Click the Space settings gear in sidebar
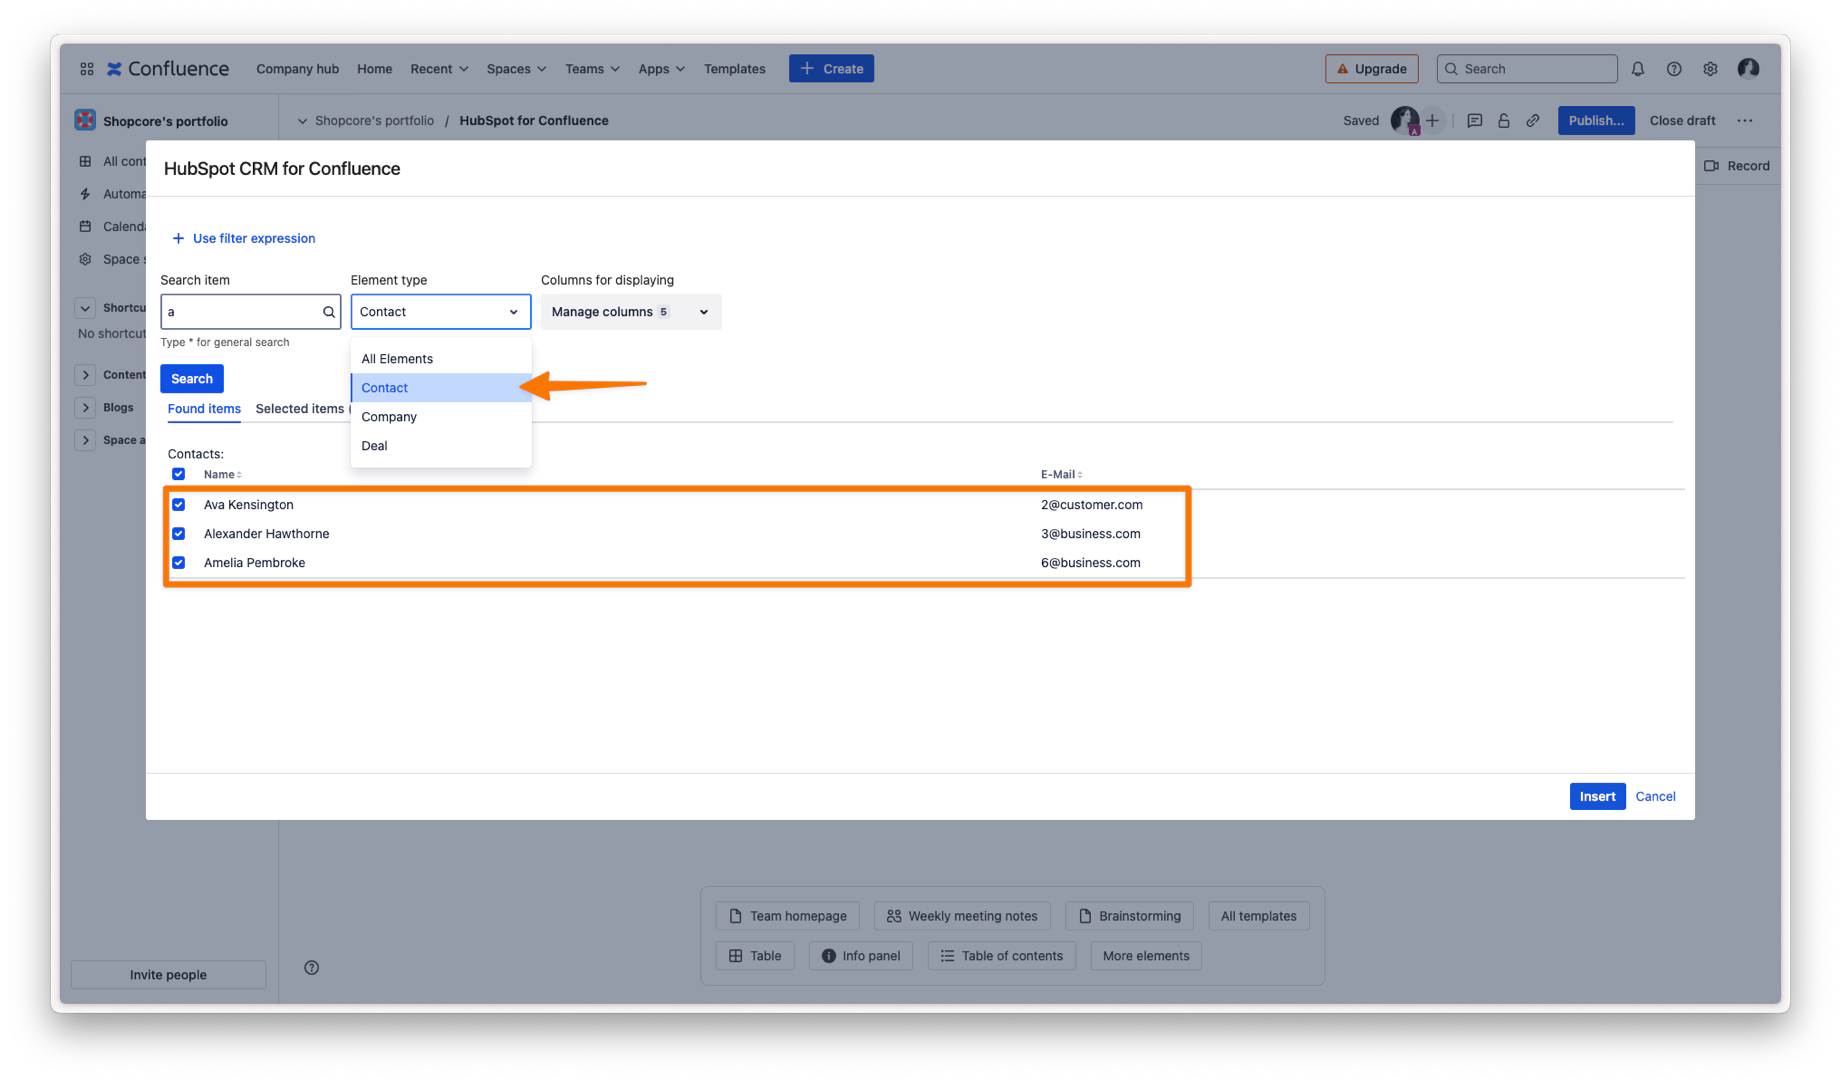 point(85,260)
